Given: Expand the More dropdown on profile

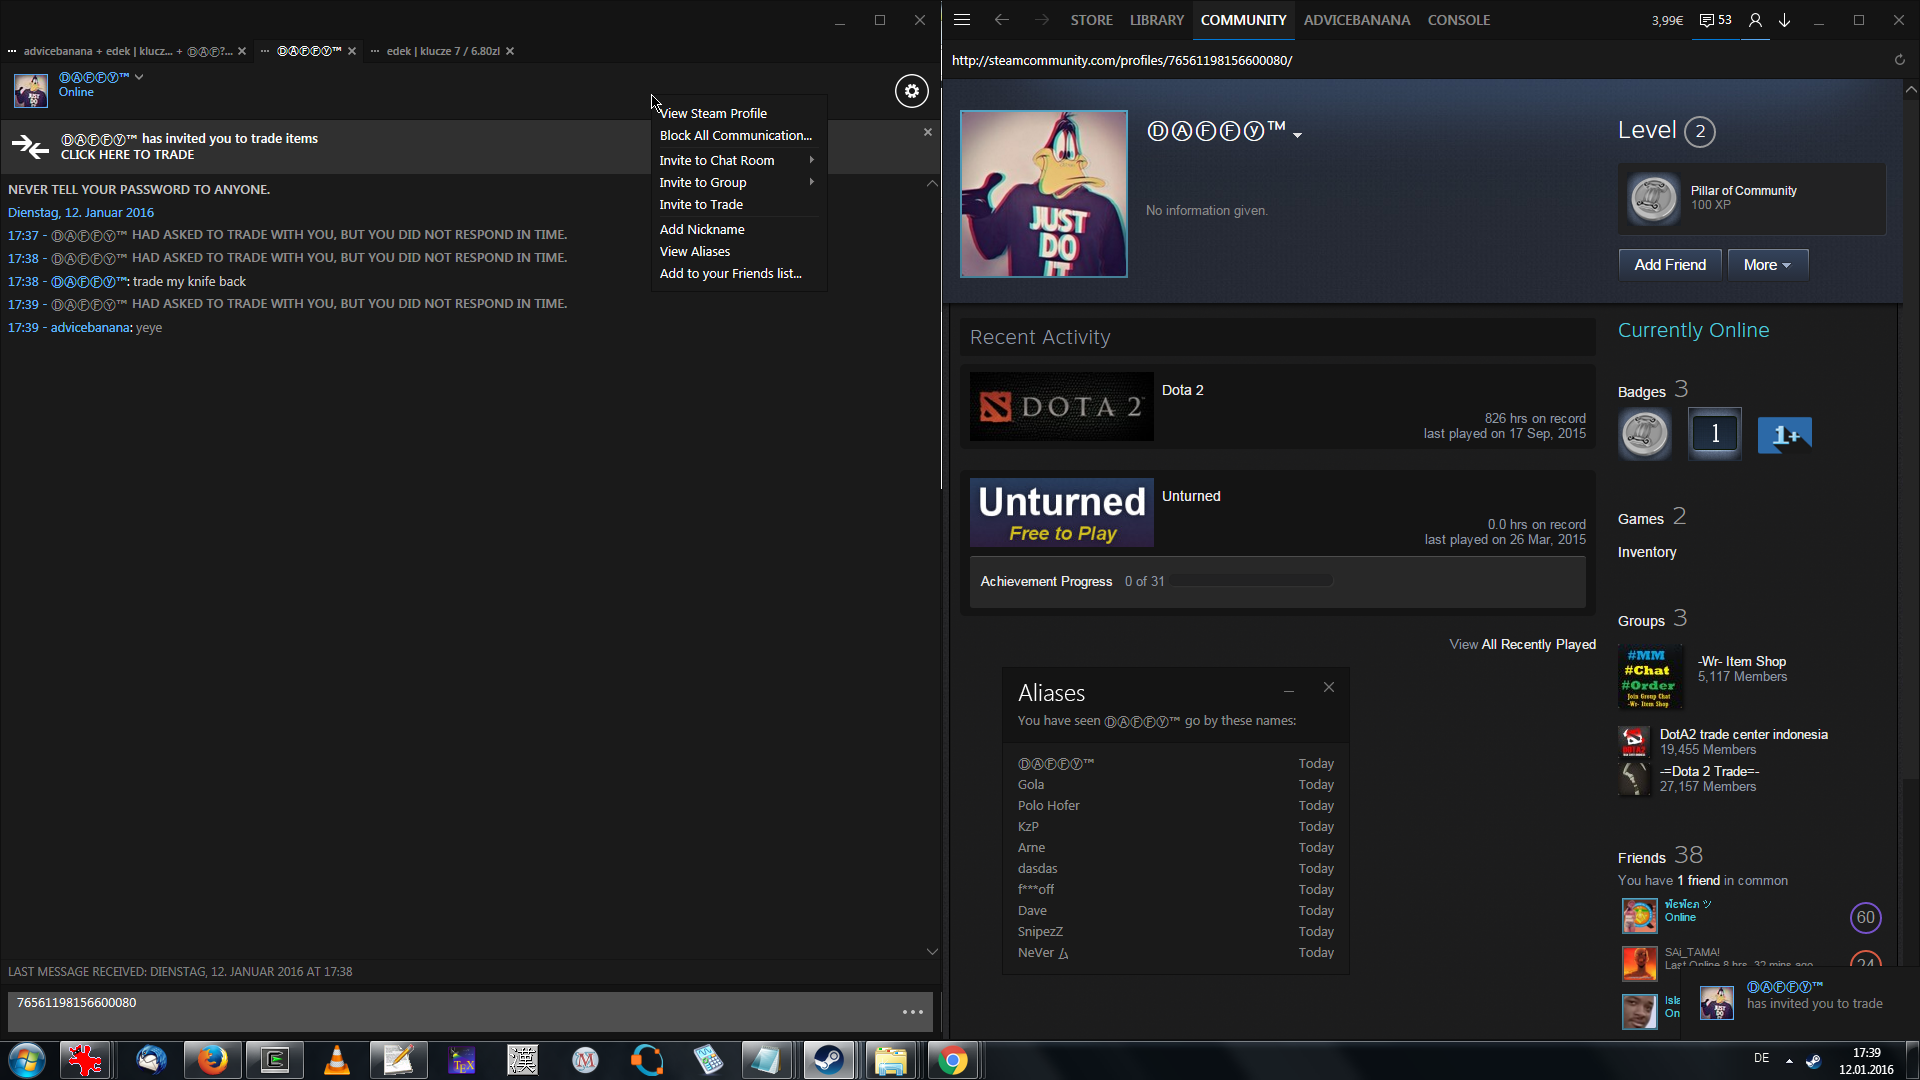Looking at the screenshot, I should click(1767, 265).
